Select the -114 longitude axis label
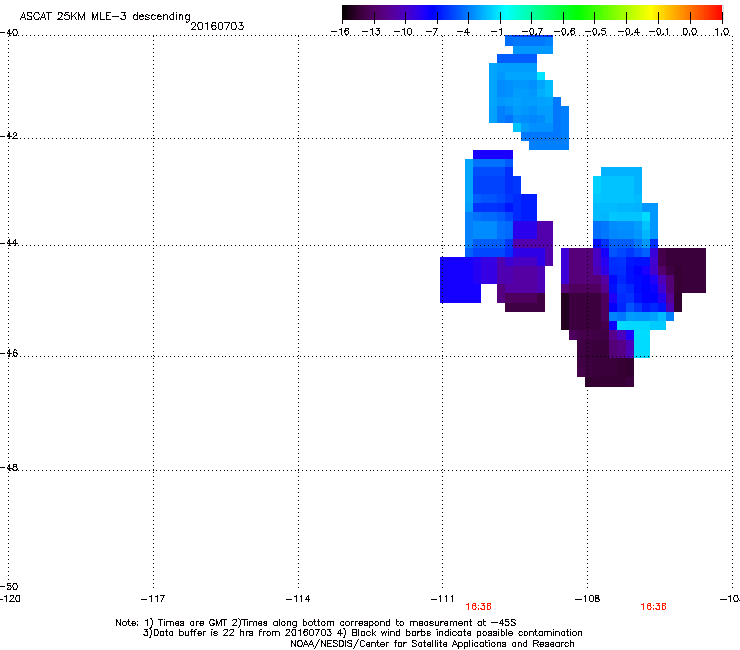This screenshot has height=650, width=740. point(298,599)
